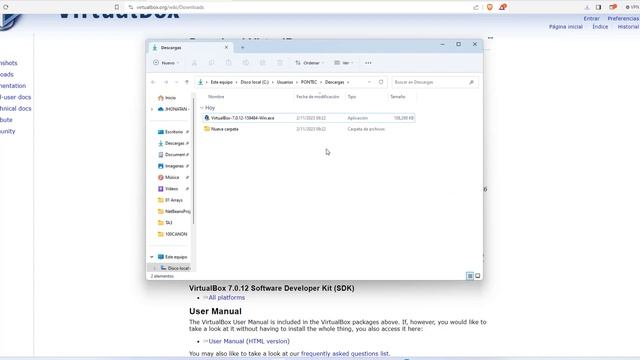This screenshot has height=360, width=640.
Task: Click the Cut icon in Explorer toolbar
Action: [194, 63]
